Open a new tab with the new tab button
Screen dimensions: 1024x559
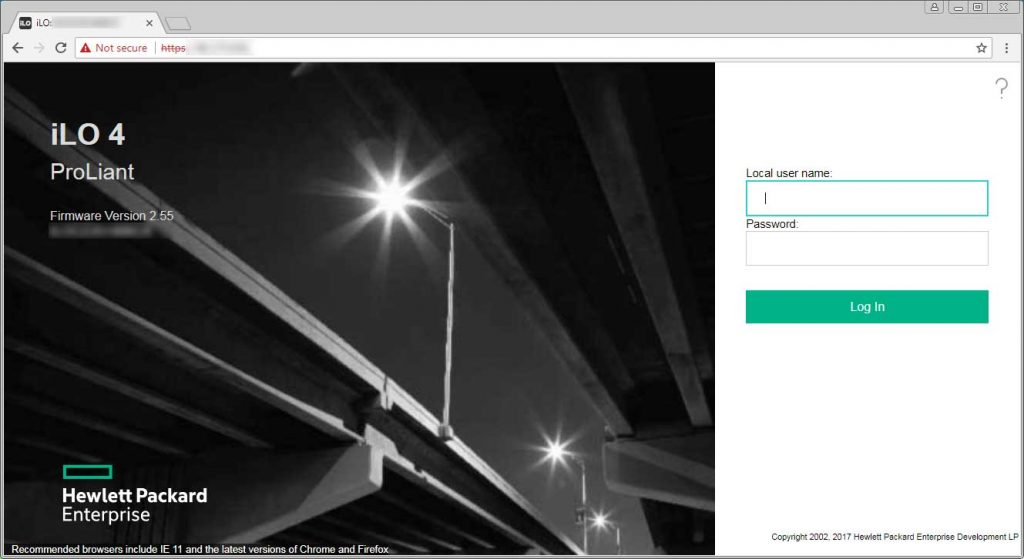tap(177, 23)
